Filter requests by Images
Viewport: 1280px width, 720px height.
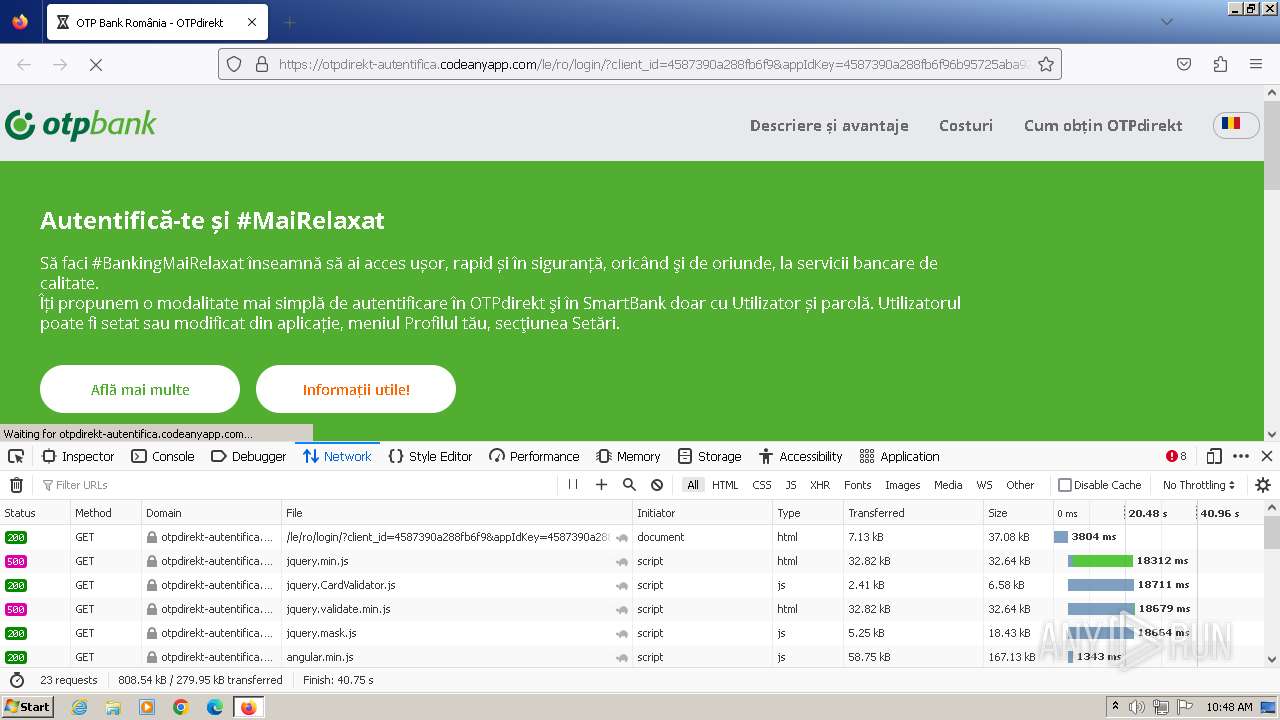tap(902, 485)
